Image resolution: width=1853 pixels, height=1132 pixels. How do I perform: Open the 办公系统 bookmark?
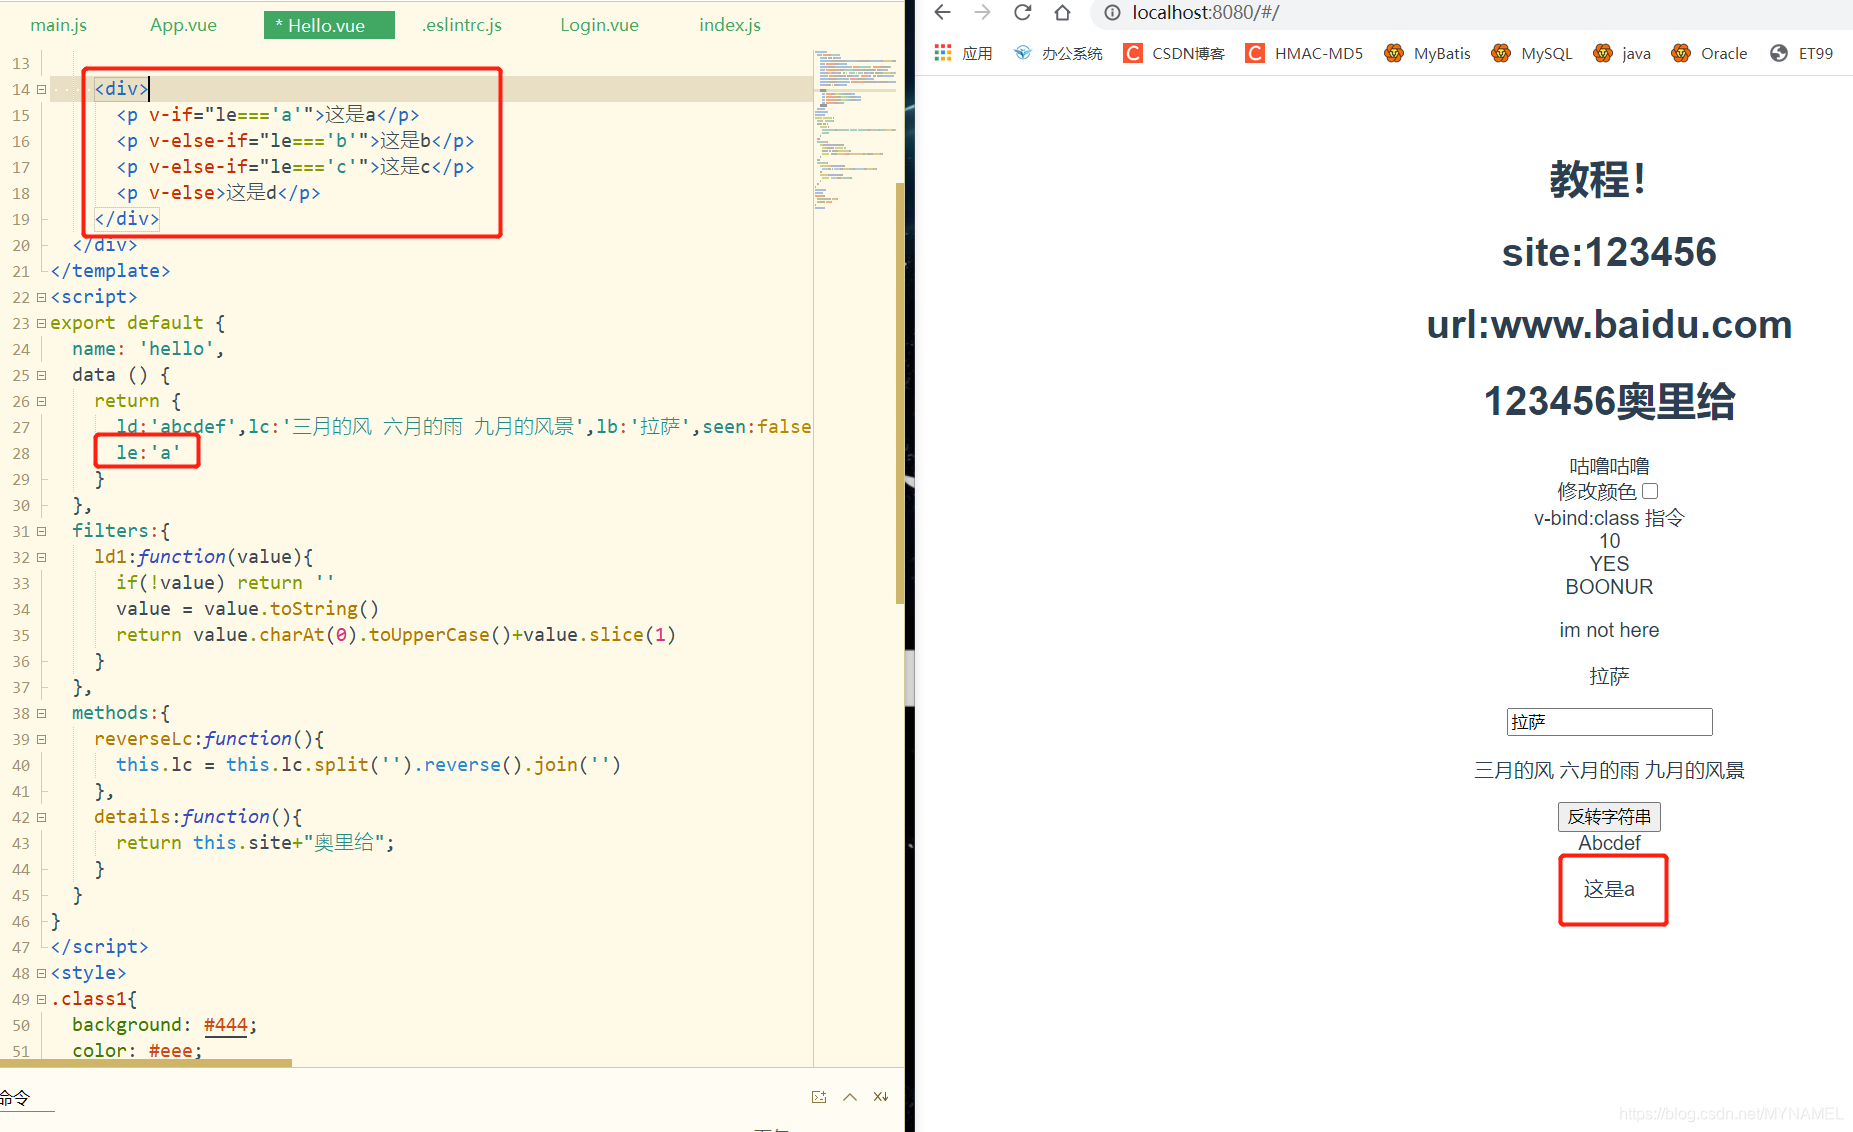1057,53
